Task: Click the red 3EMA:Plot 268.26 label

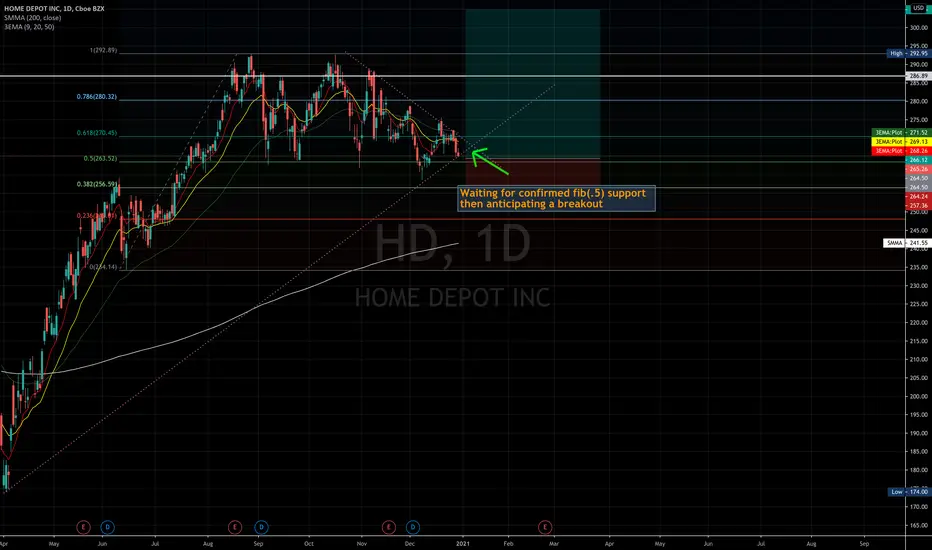Action: coord(900,151)
